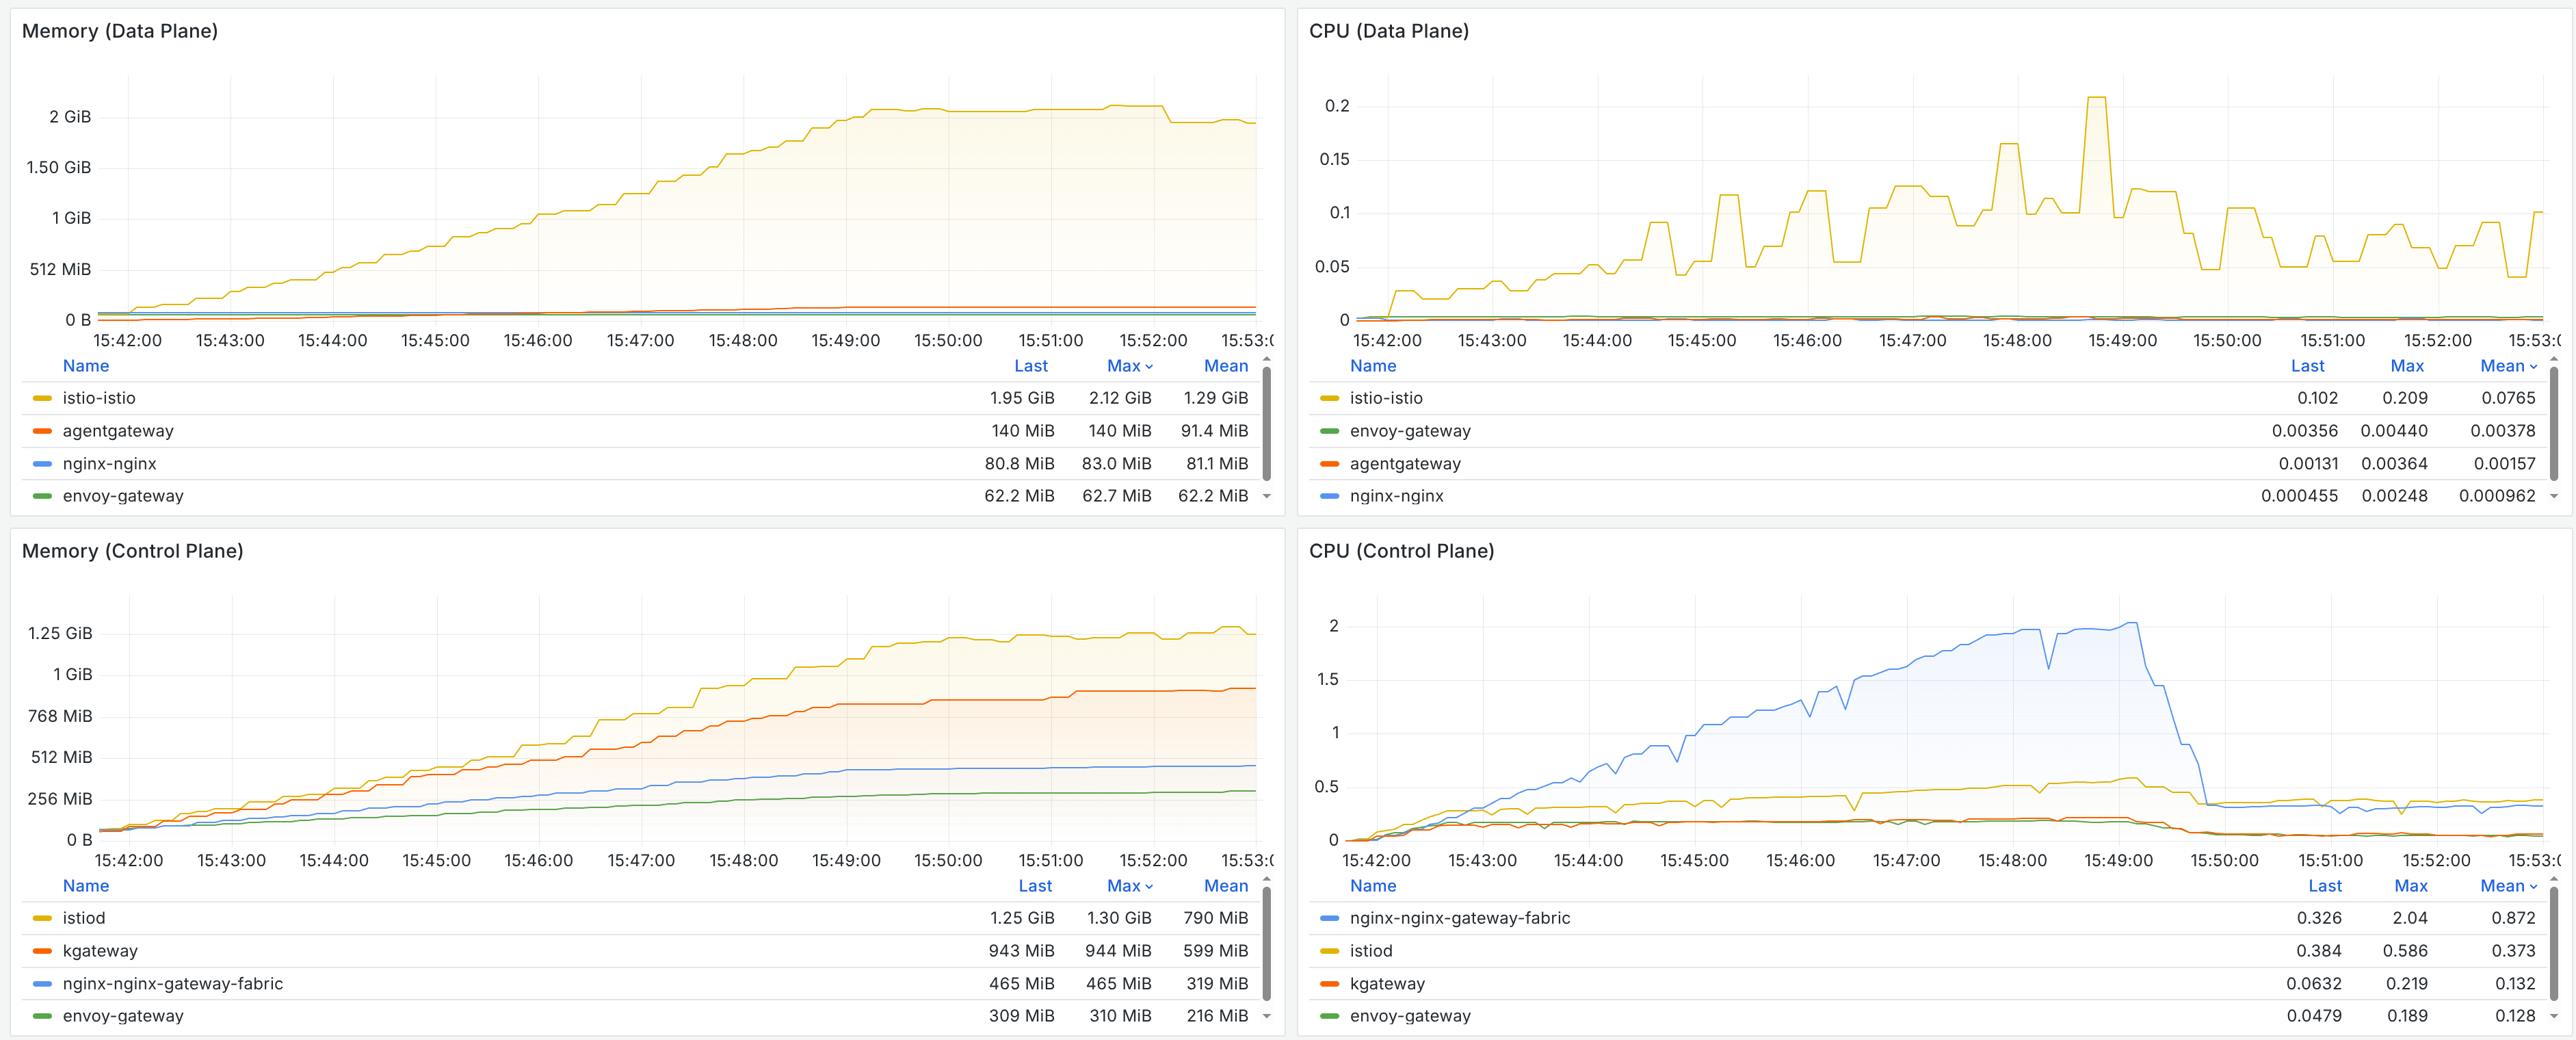
Task: Open CPU (Control Plane) panel title menu
Action: [1401, 551]
